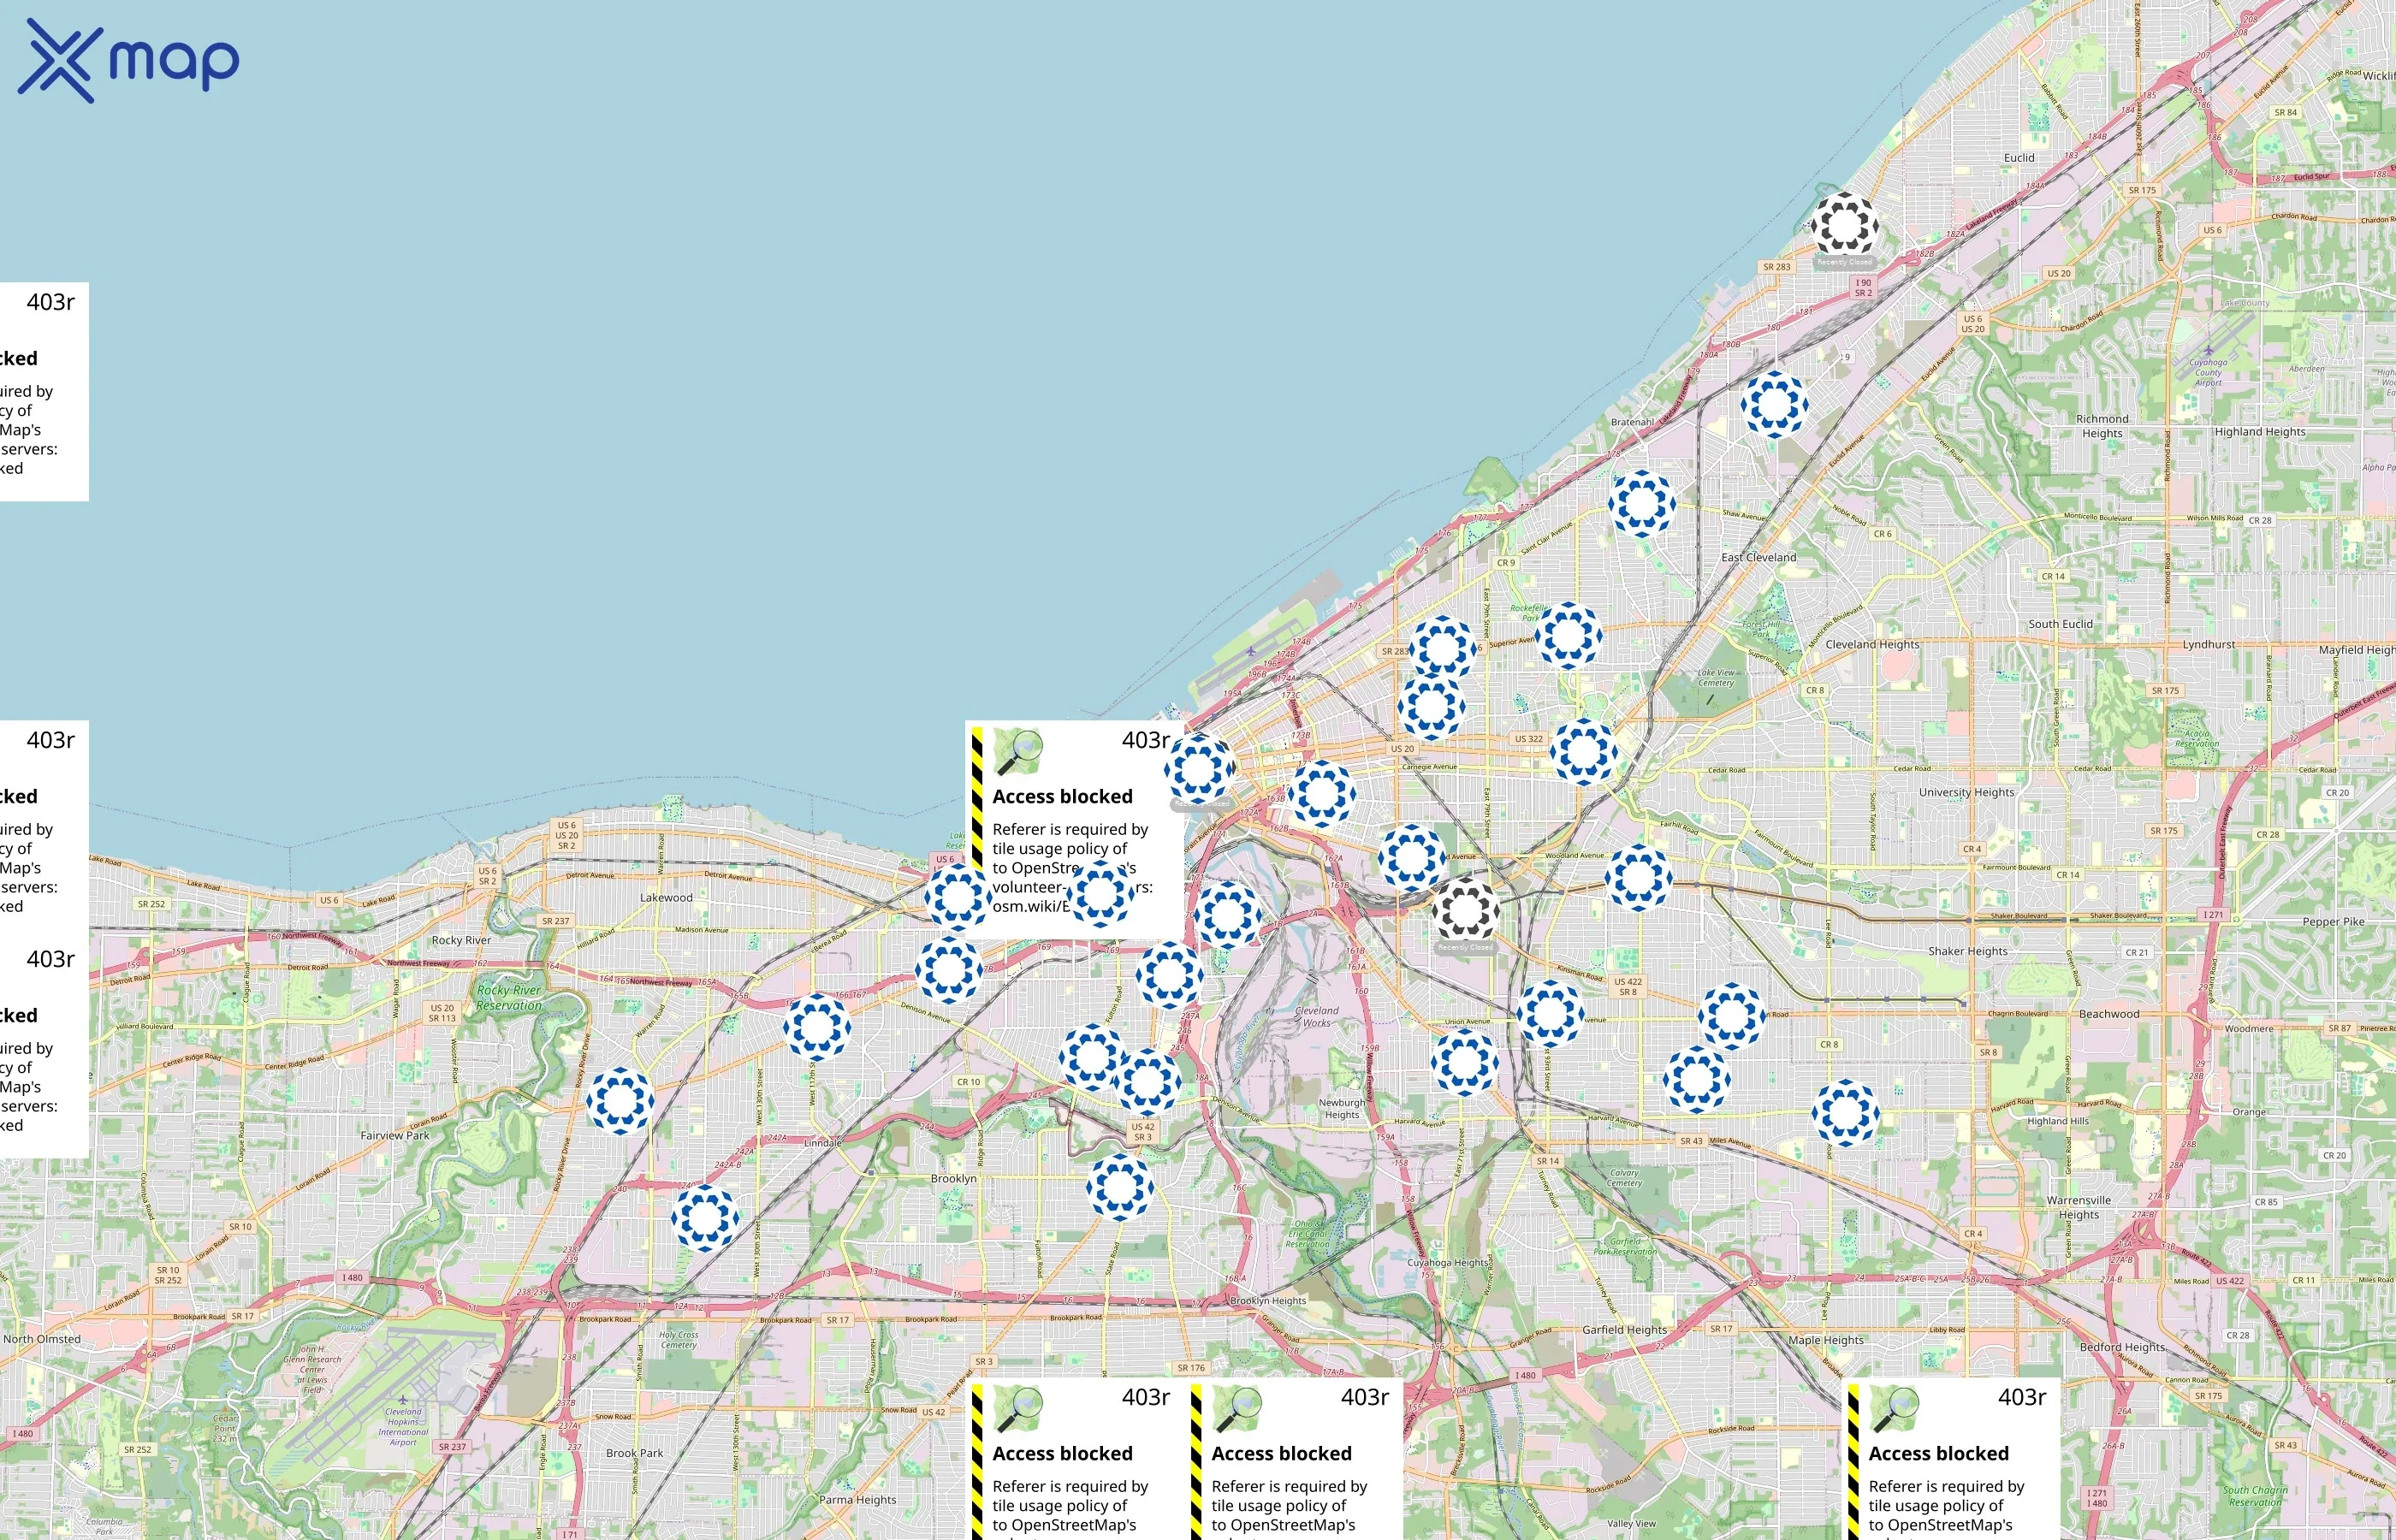Open blue marker above exit 247A label
Viewport: 2396px width, 1540px height.
pyautogui.click(x=1169, y=975)
